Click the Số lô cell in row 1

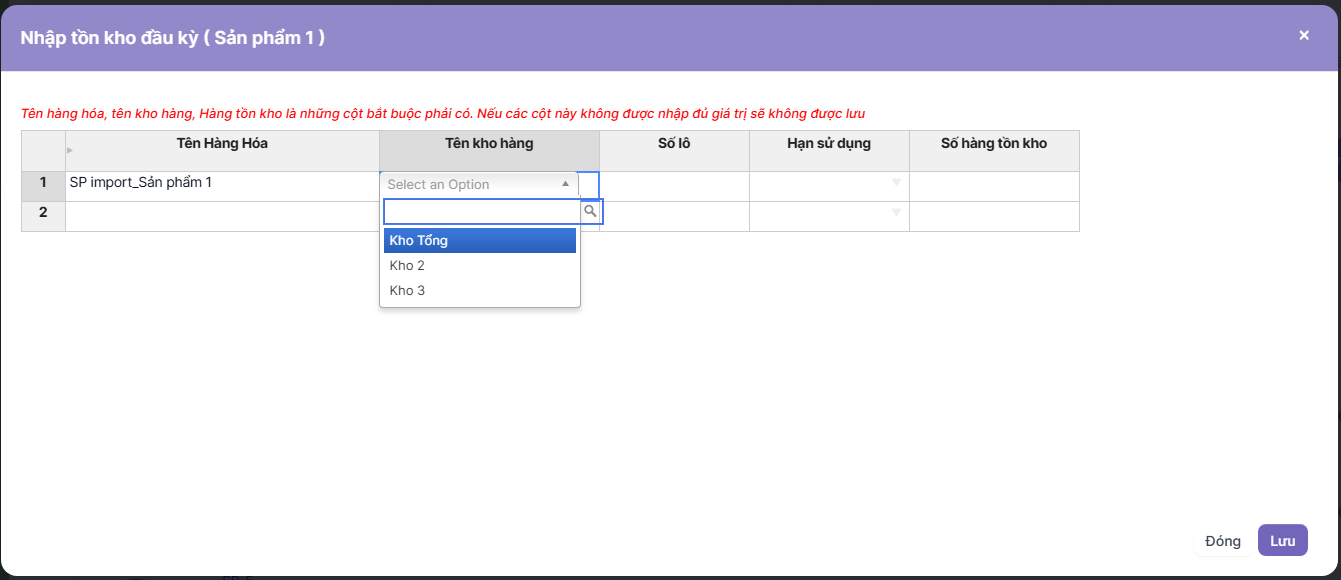tap(675, 186)
